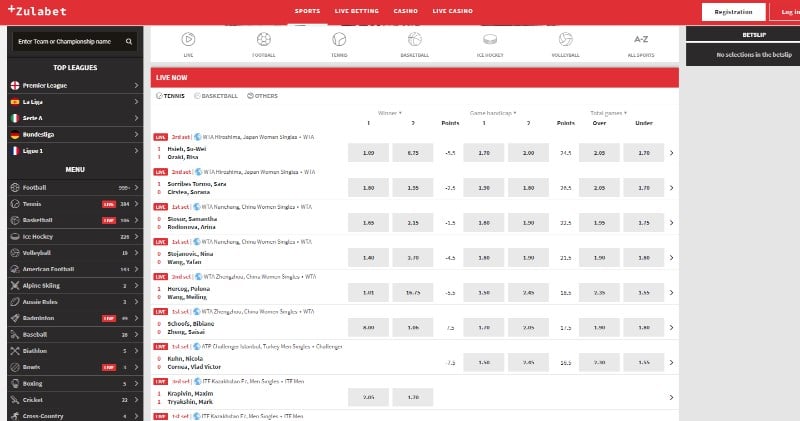The height and width of the screenshot is (421, 800).
Task: Click the Hercog, Polona player name
Action: tap(189, 289)
